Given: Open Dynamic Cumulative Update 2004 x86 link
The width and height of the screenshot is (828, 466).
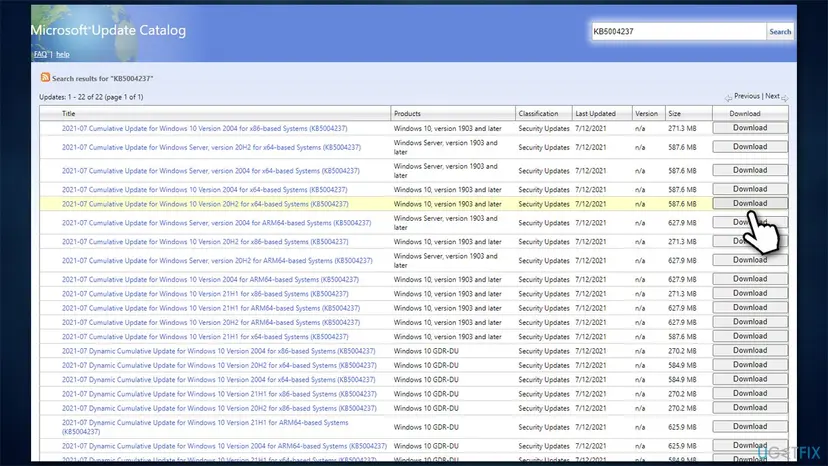Looking at the screenshot, I should [219, 351].
